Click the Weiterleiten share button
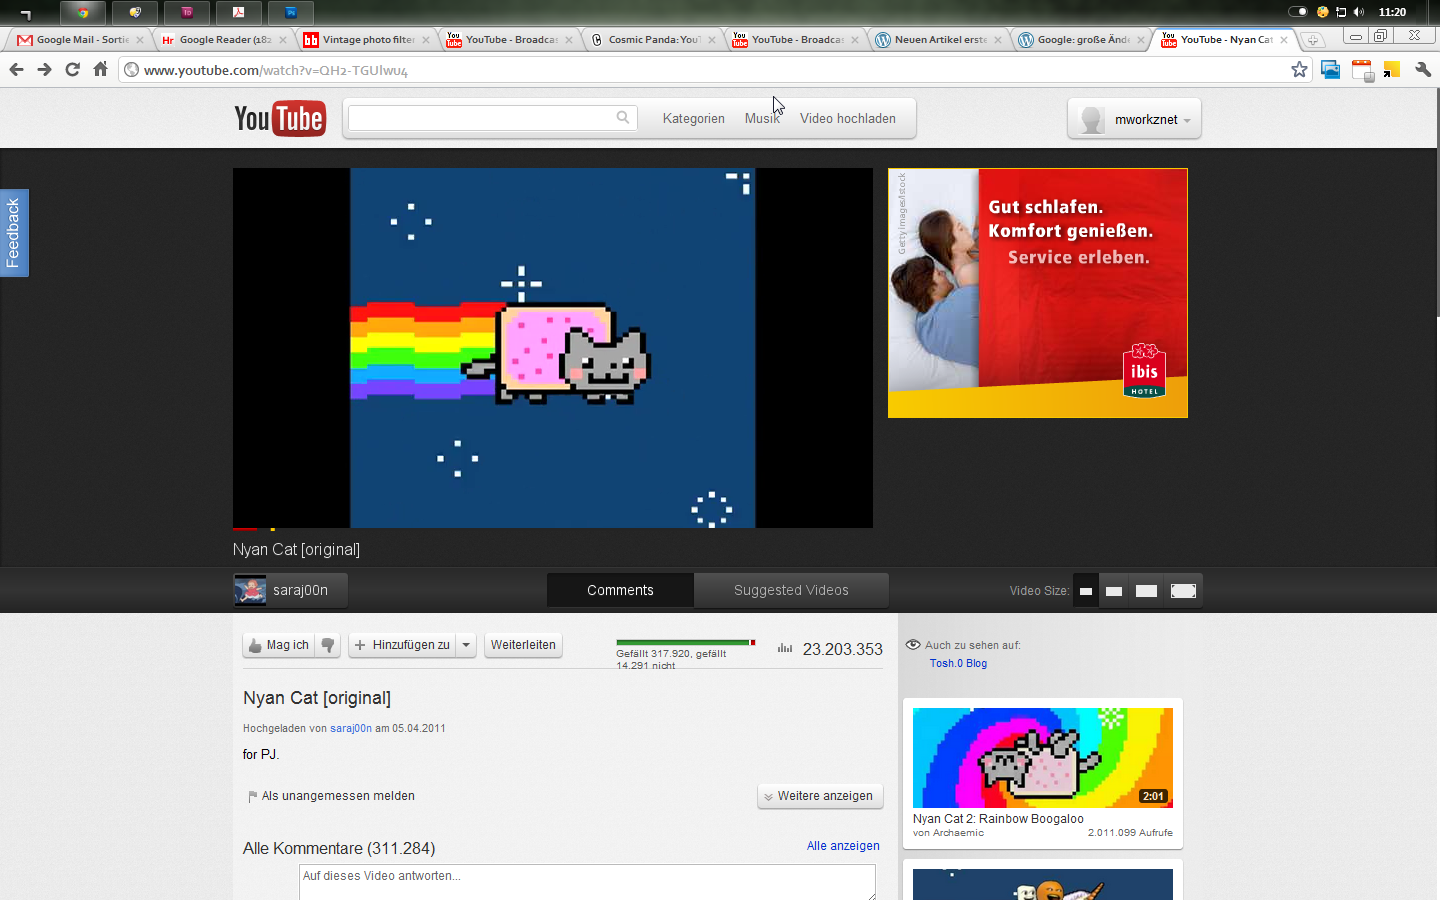 (523, 646)
